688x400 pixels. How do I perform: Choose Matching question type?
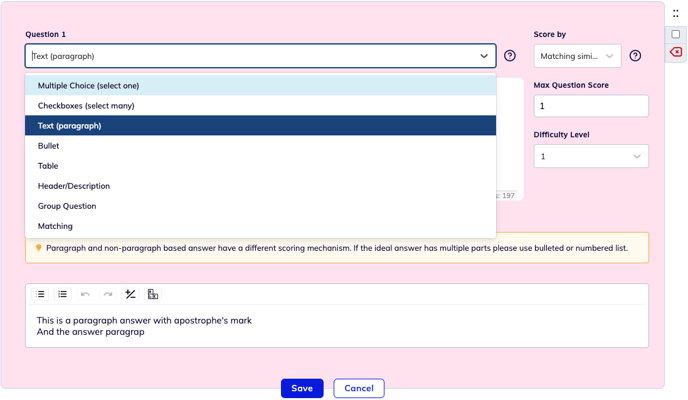(x=261, y=226)
